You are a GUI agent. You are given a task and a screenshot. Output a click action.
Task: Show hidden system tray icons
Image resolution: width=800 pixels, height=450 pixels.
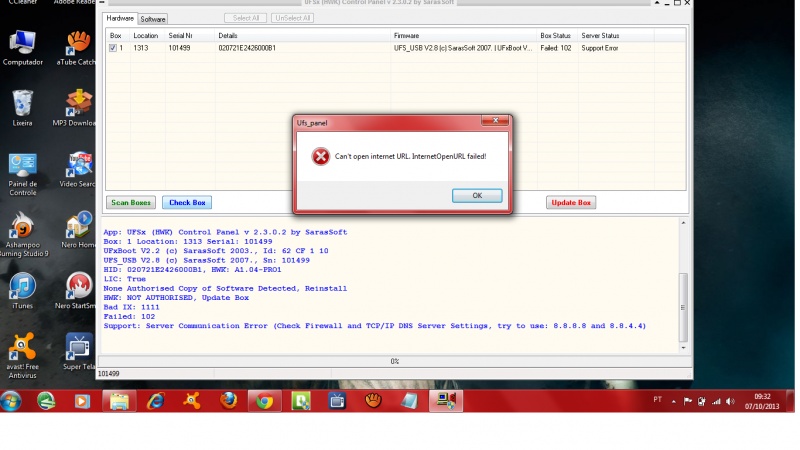673,402
